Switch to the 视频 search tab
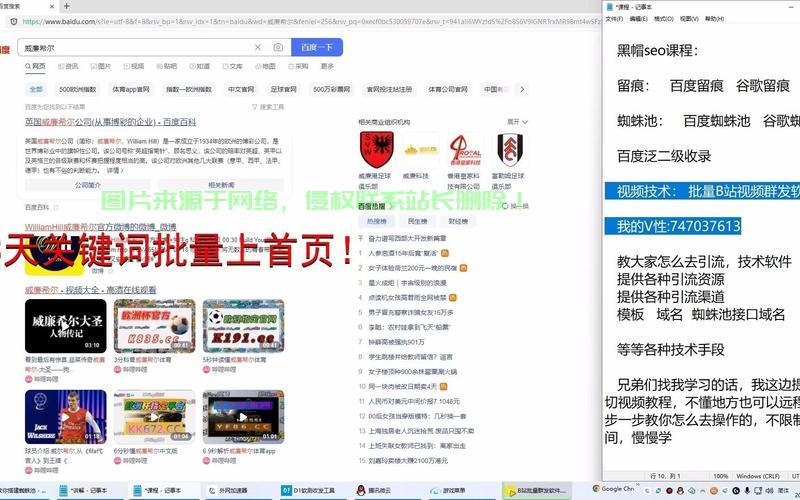This screenshot has height=500, width=800. tap(134, 66)
